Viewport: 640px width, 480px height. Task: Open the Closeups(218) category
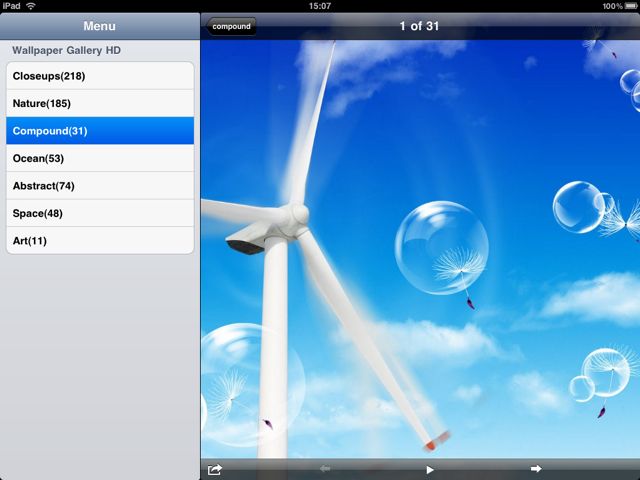point(100,76)
